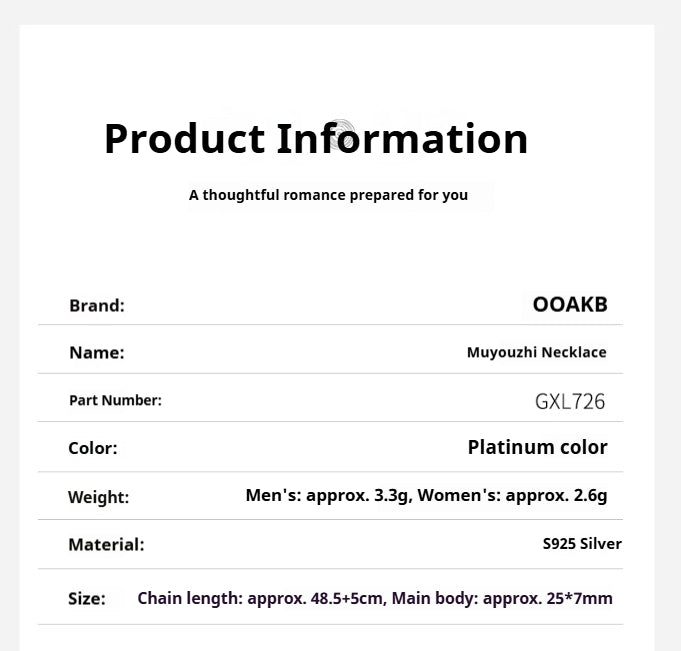Click the "Part Number:" label
This screenshot has width=681, height=651.
115,401
